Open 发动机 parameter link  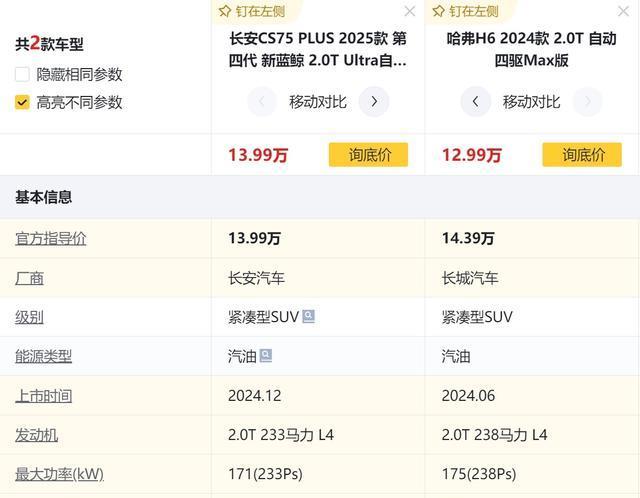(x=36, y=435)
